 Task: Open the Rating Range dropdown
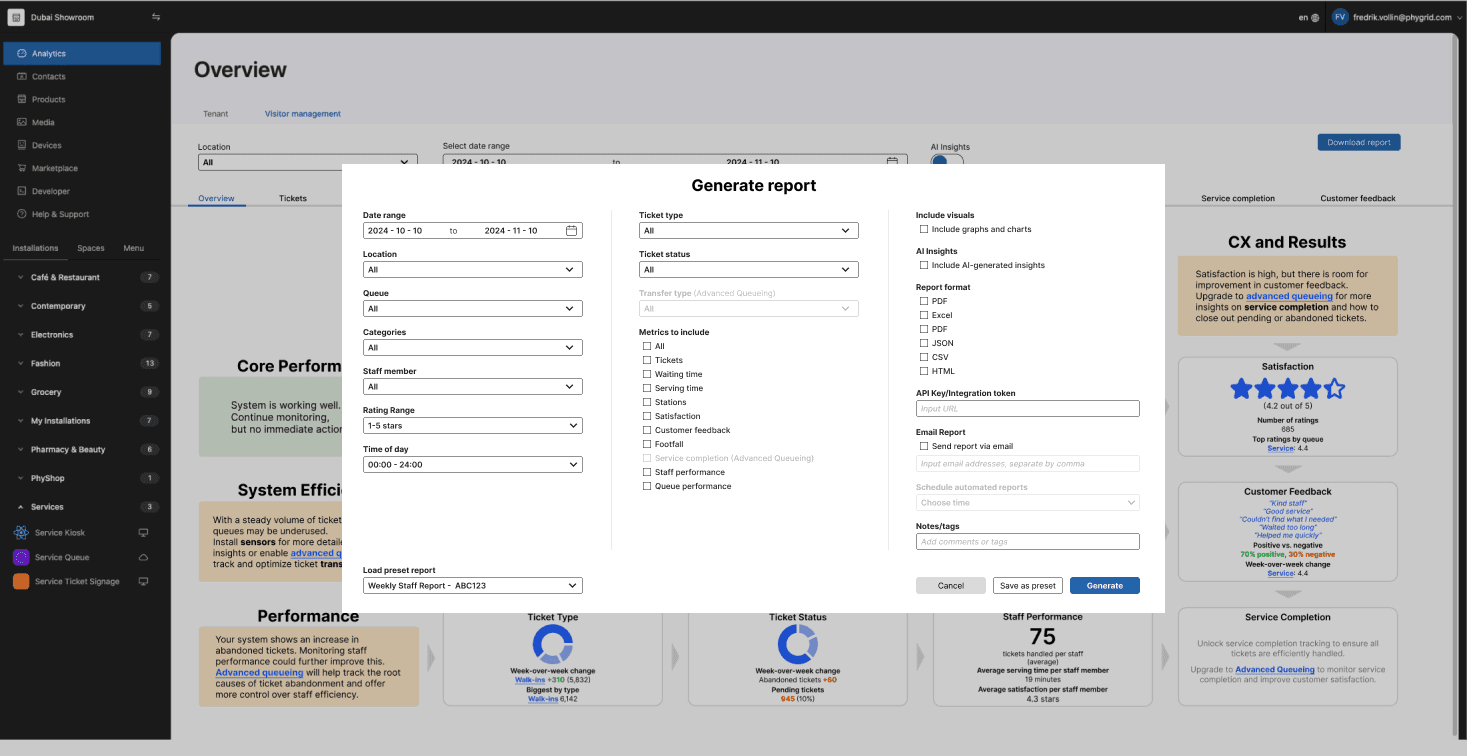tap(472, 425)
